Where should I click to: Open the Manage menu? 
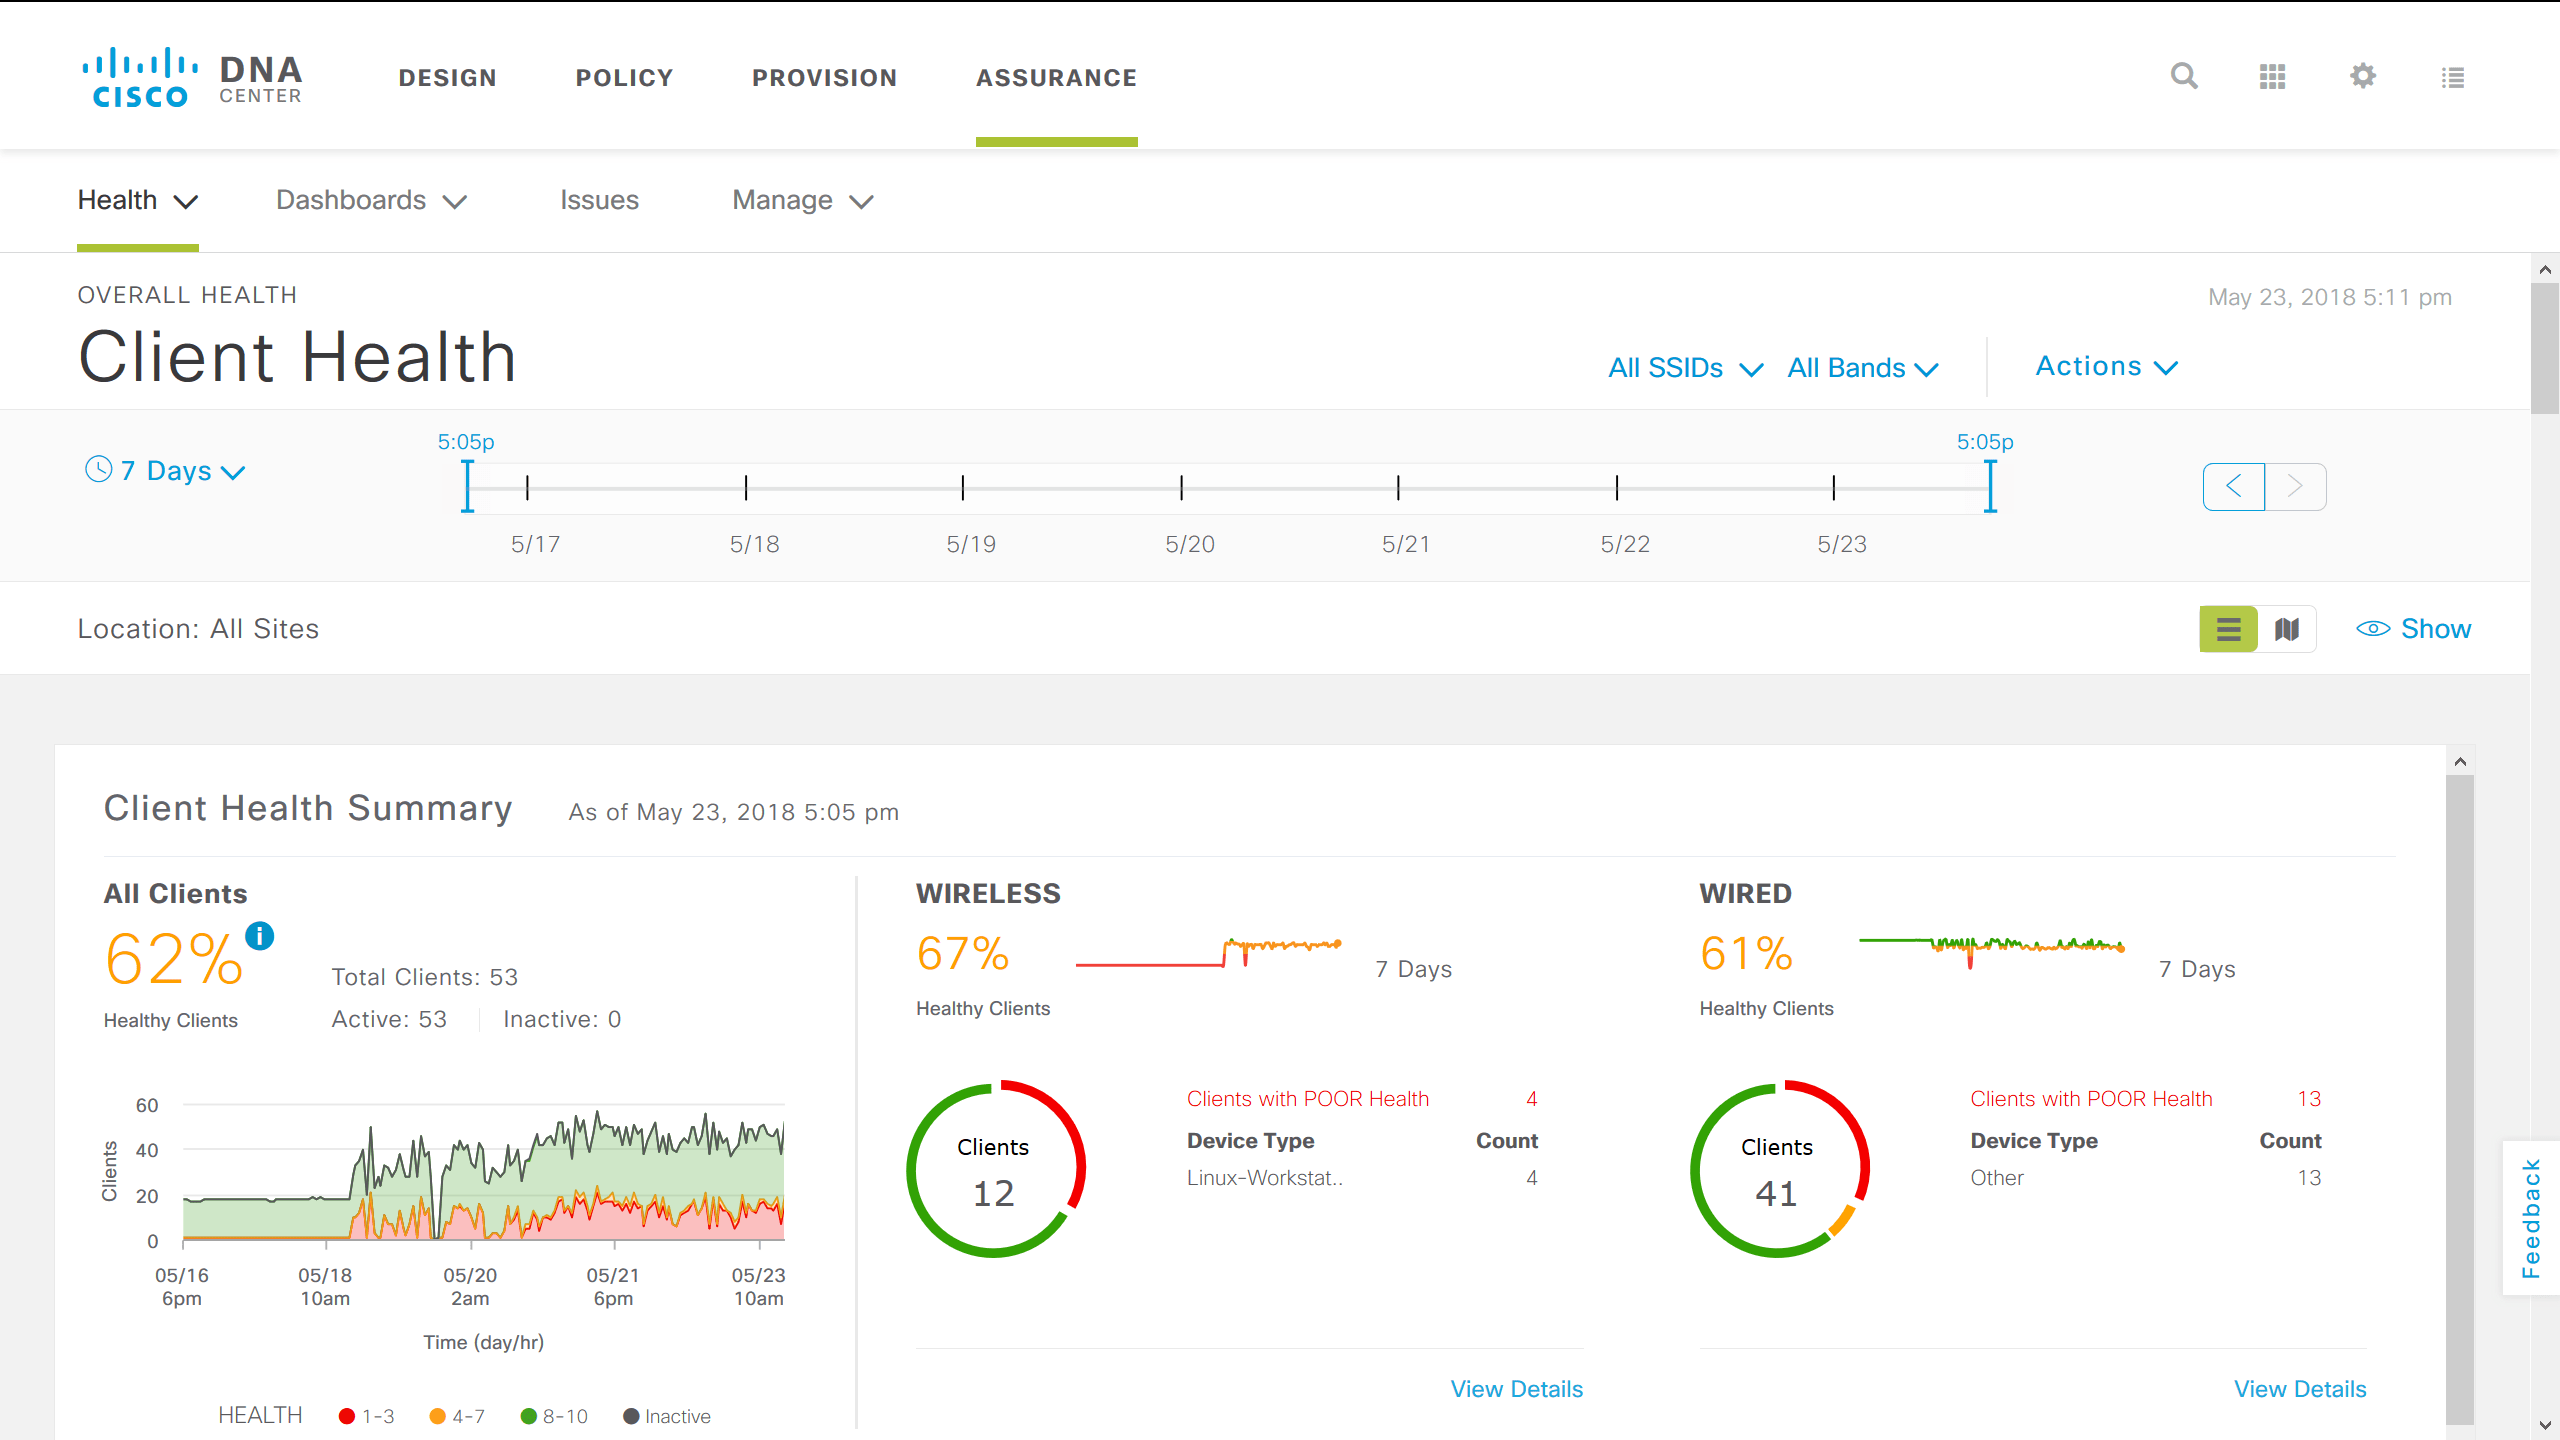pos(801,200)
